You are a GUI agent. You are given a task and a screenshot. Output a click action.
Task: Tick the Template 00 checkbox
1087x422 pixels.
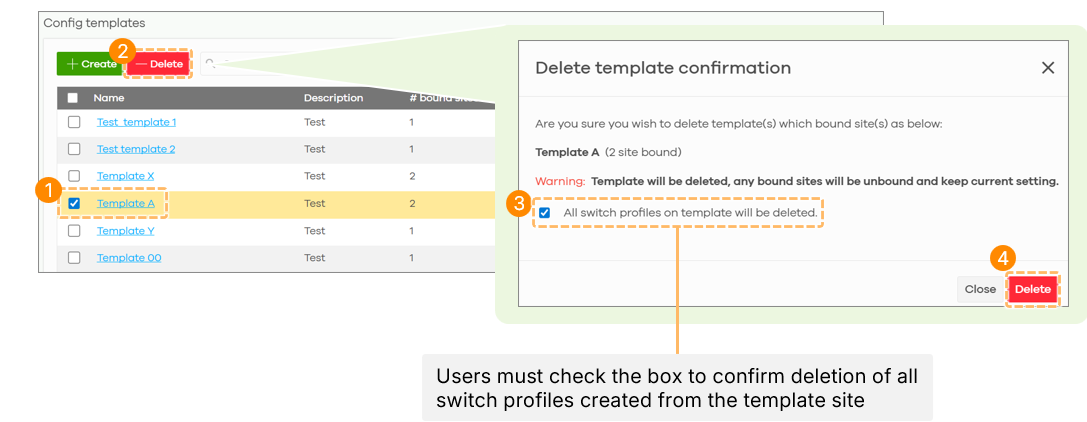[74, 258]
